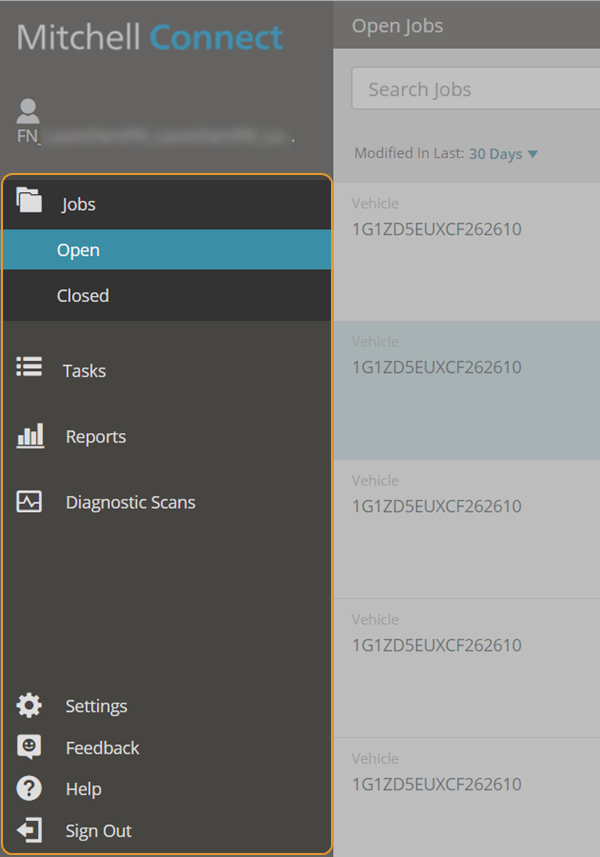Click the Modified In Last label

coord(409,153)
